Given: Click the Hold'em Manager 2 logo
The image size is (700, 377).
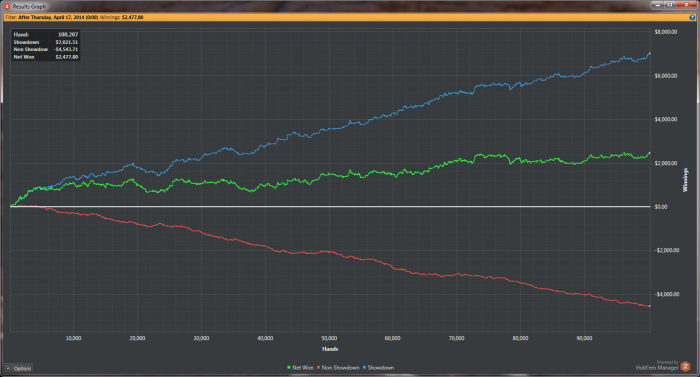Looking at the screenshot, I should pos(685,366).
